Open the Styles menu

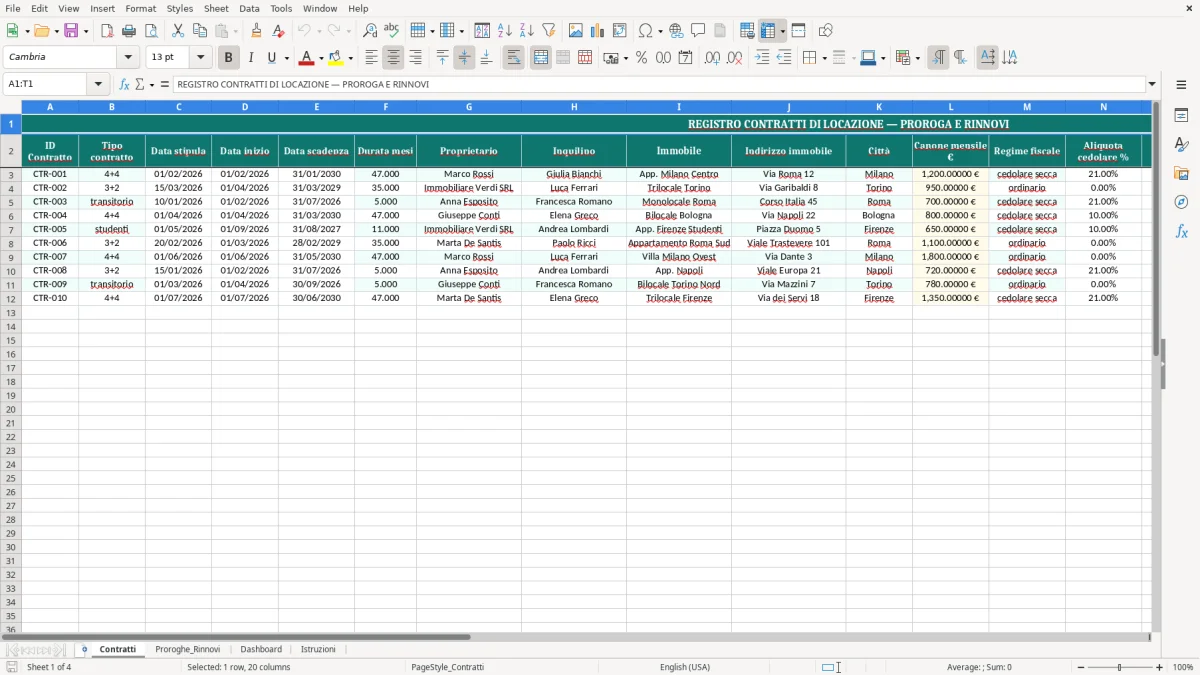pos(180,8)
